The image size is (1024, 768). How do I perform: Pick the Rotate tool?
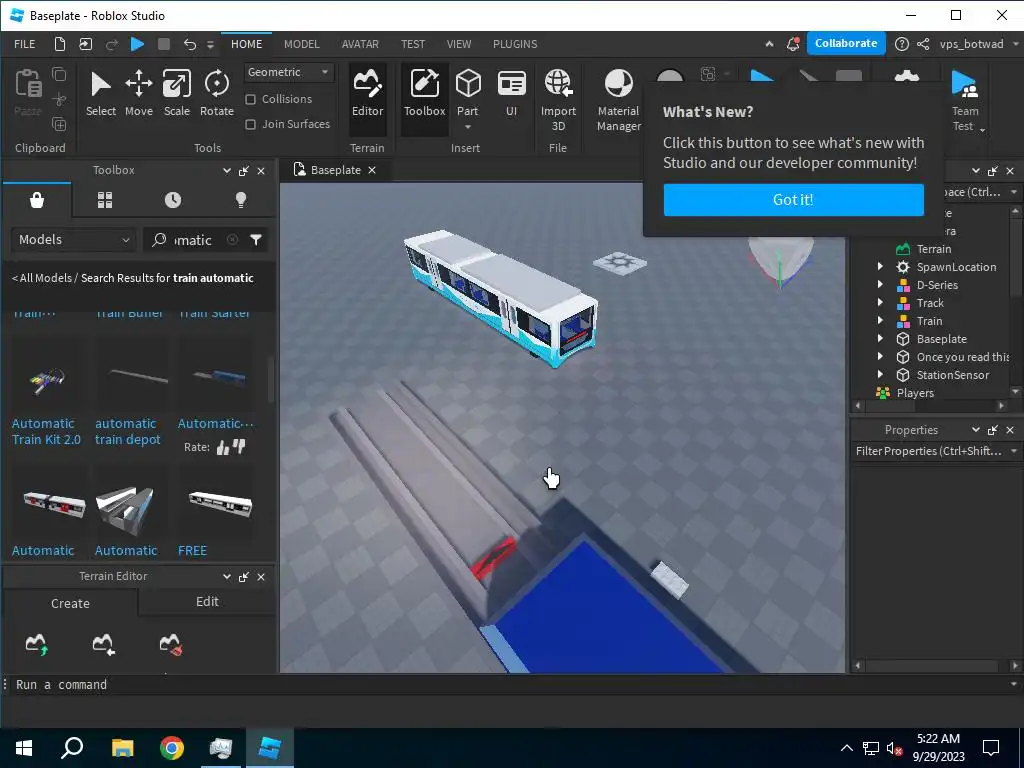coord(217,93)
